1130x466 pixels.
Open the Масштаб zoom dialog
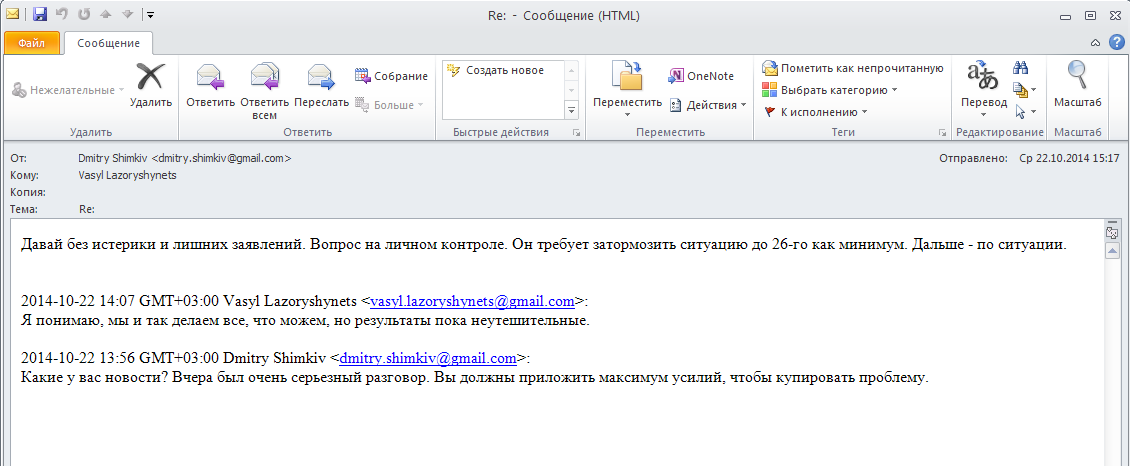[1077, 85]
